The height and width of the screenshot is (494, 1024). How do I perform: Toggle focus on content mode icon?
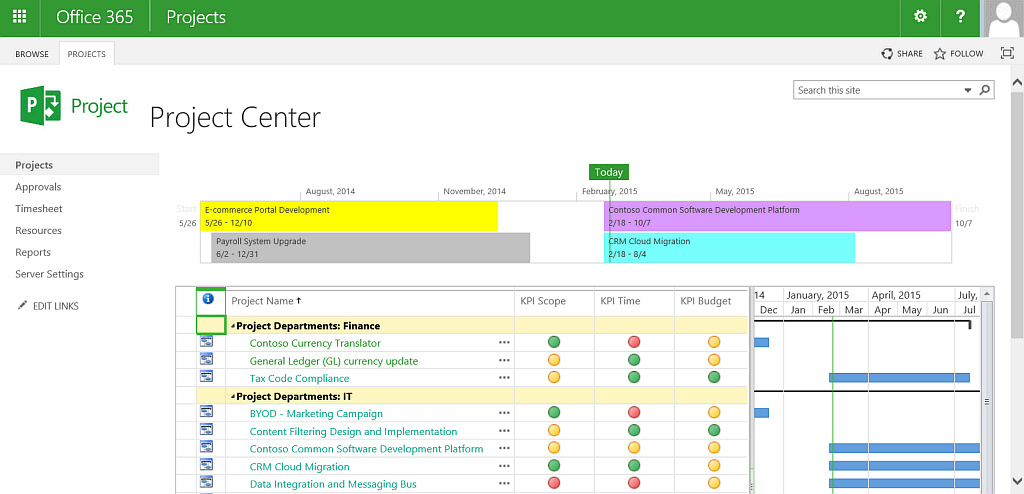[x=1007, y=54]
